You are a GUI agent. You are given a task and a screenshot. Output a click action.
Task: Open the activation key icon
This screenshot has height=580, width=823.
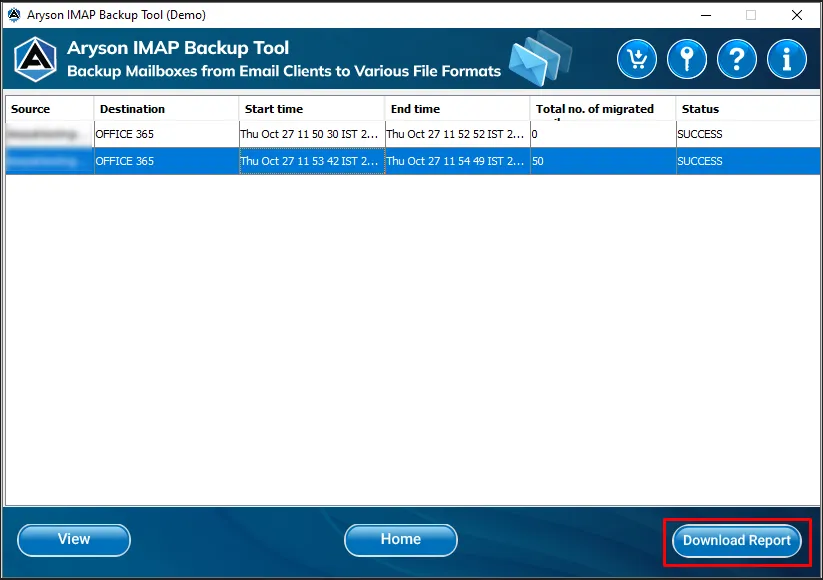pyautogui.click(x=687, y=59)
